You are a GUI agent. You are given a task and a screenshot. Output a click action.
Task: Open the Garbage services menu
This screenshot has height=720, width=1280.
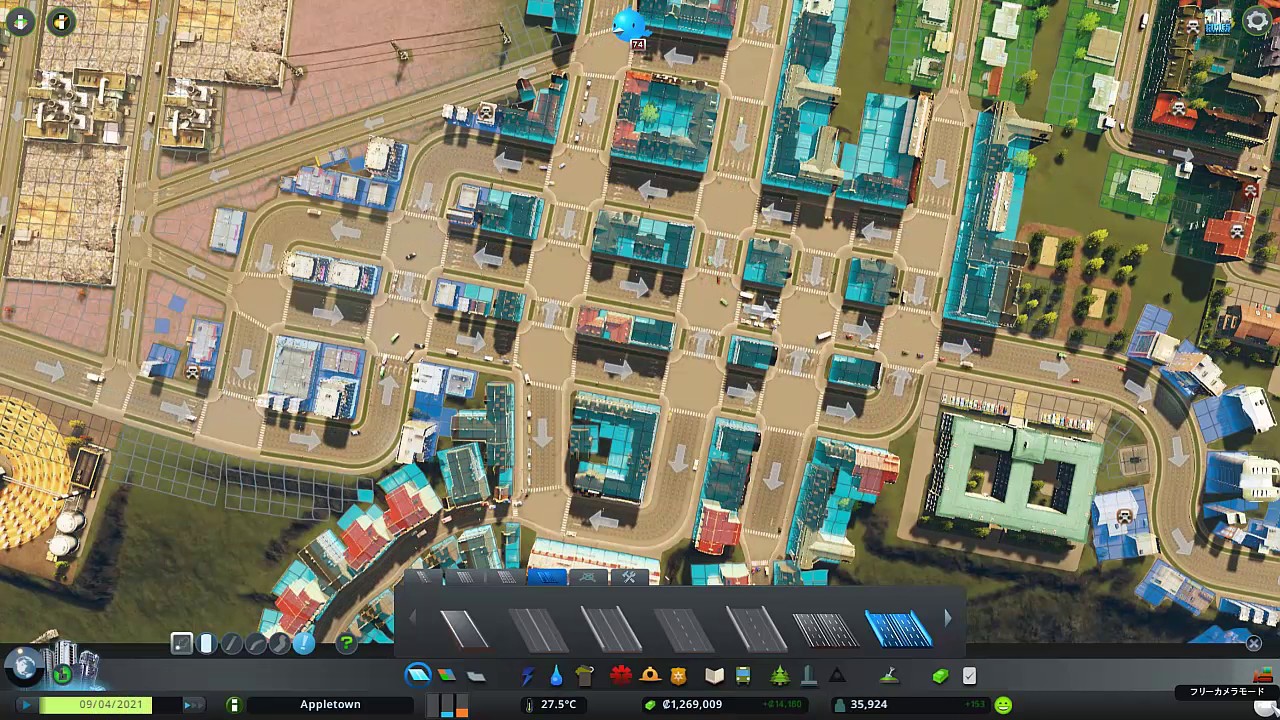pyautogui.click(x=585, y=676)
